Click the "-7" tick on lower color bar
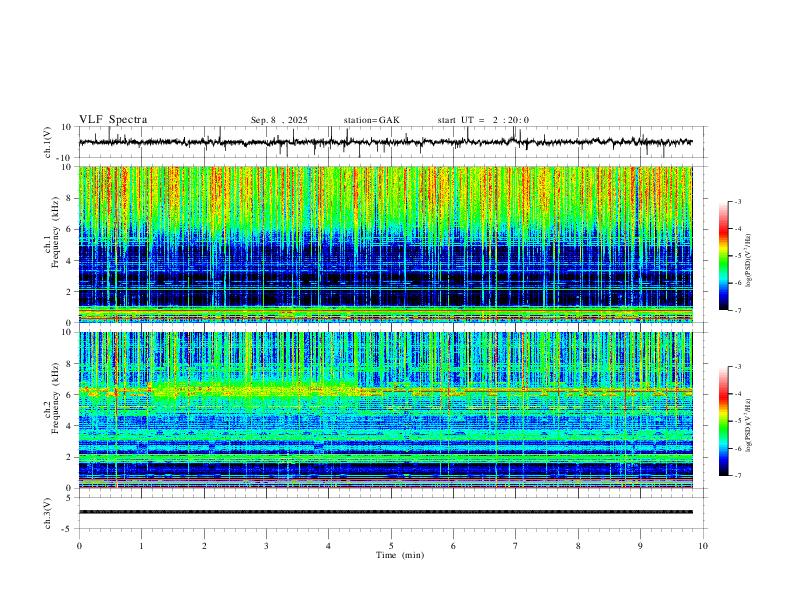This screenshot has height=612, width=792. (x=737, y=476)
